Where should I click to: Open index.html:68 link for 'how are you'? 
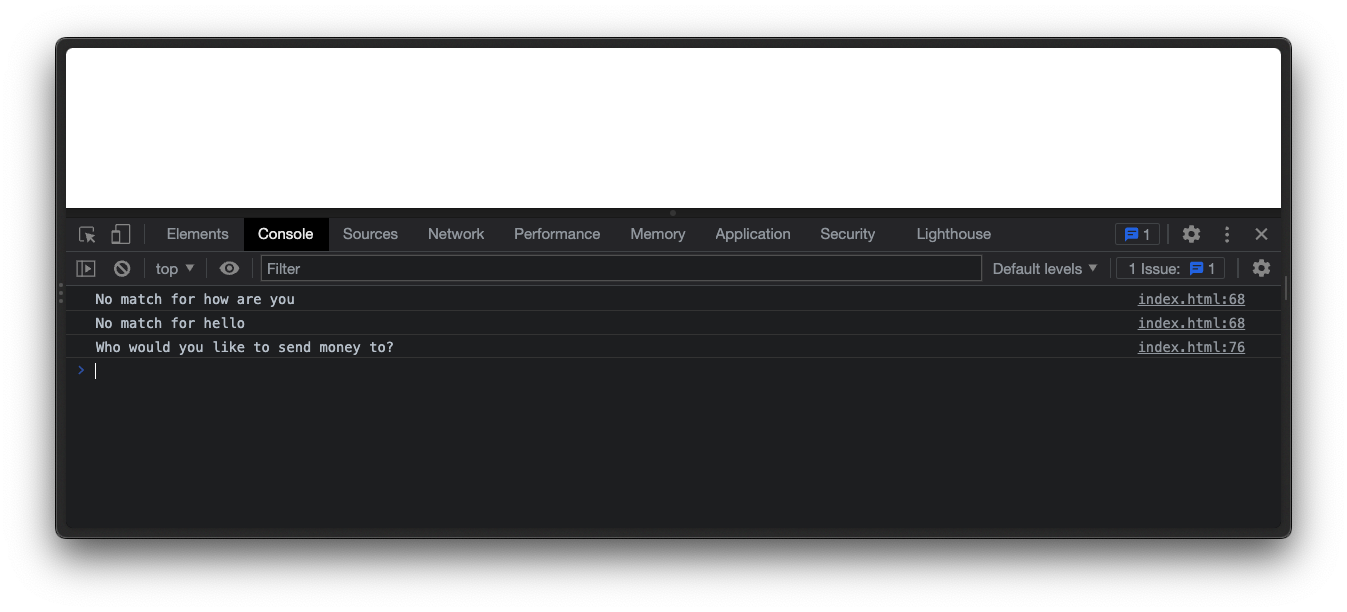(1191, 299)
